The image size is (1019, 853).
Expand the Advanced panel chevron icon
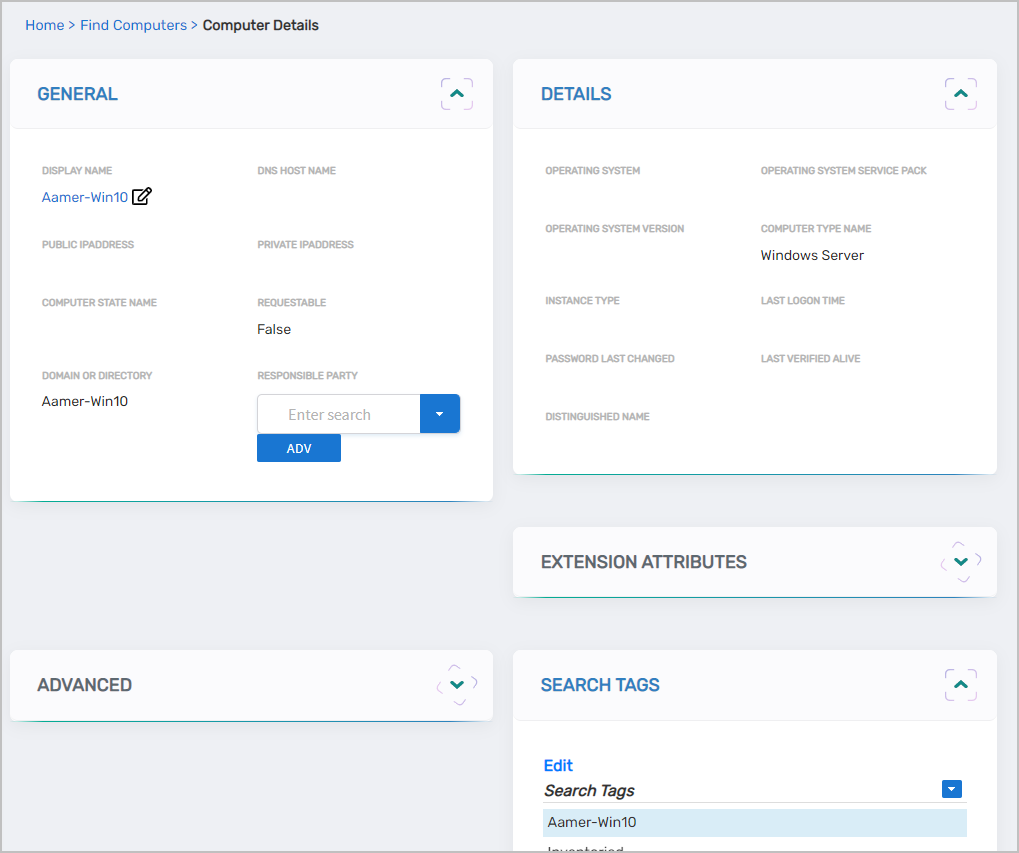tap(457, 685)
